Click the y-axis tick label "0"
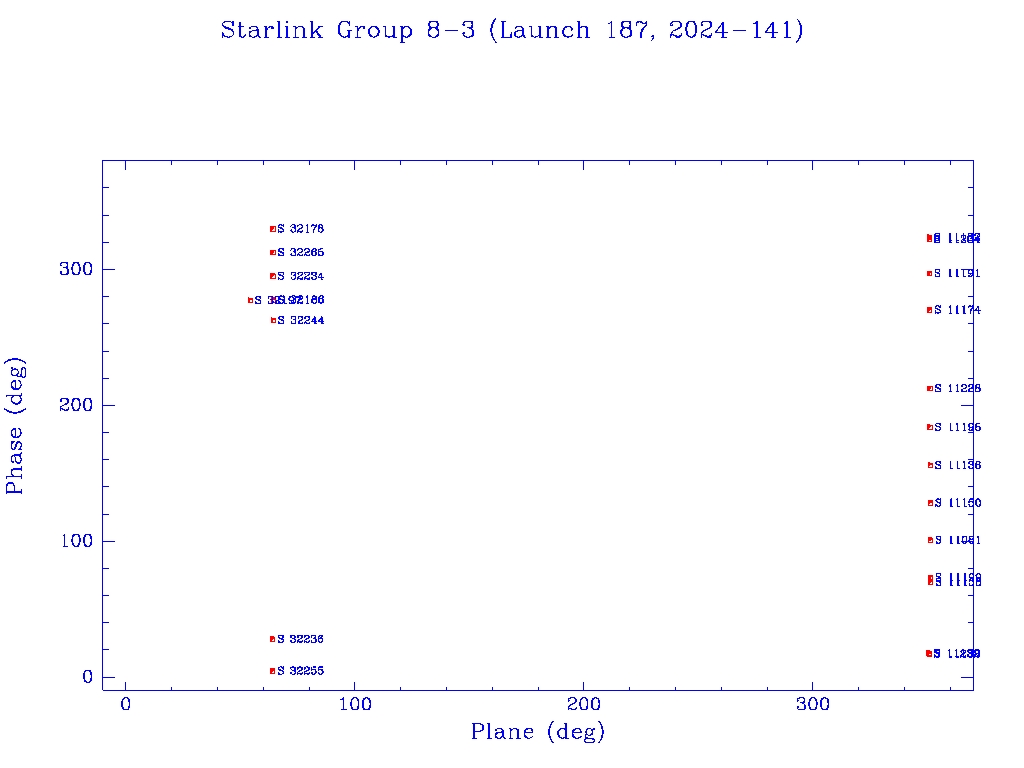1024x768 pixels. coord(88,677)
